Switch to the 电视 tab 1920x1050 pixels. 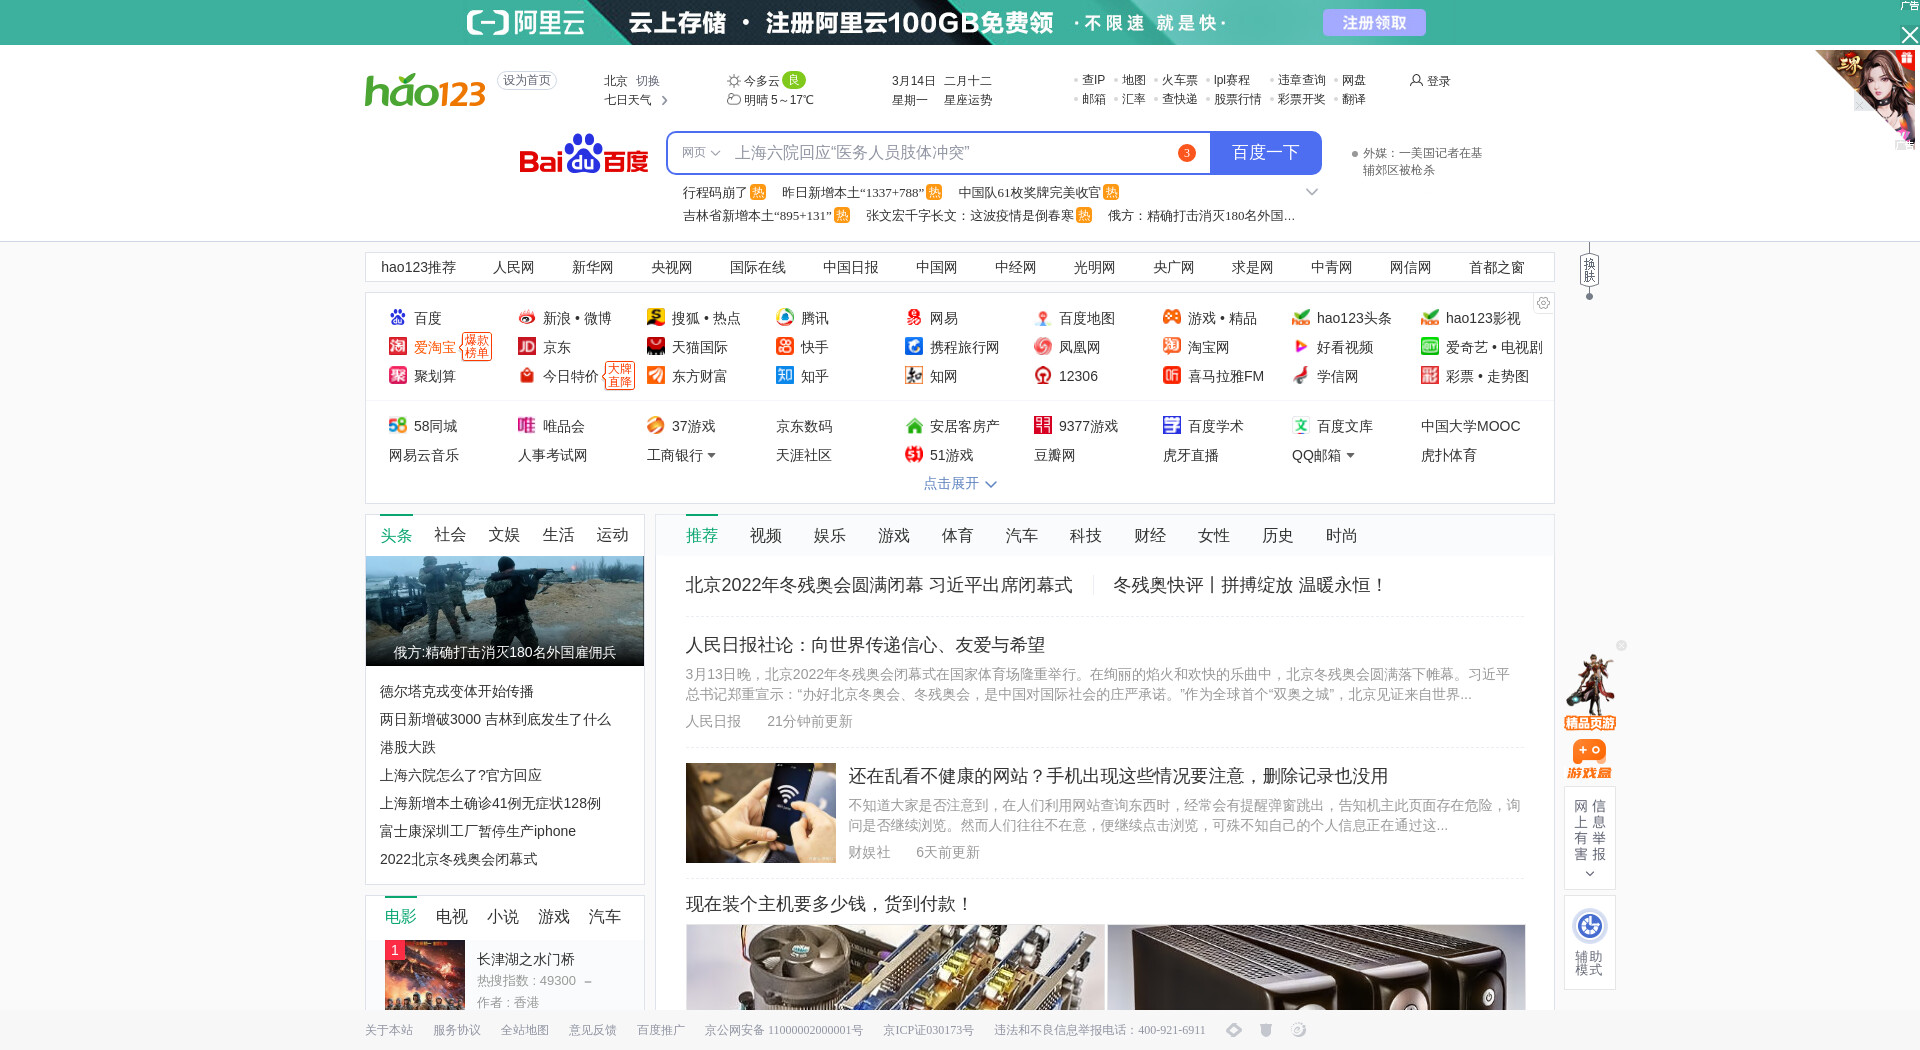[452, 917]
